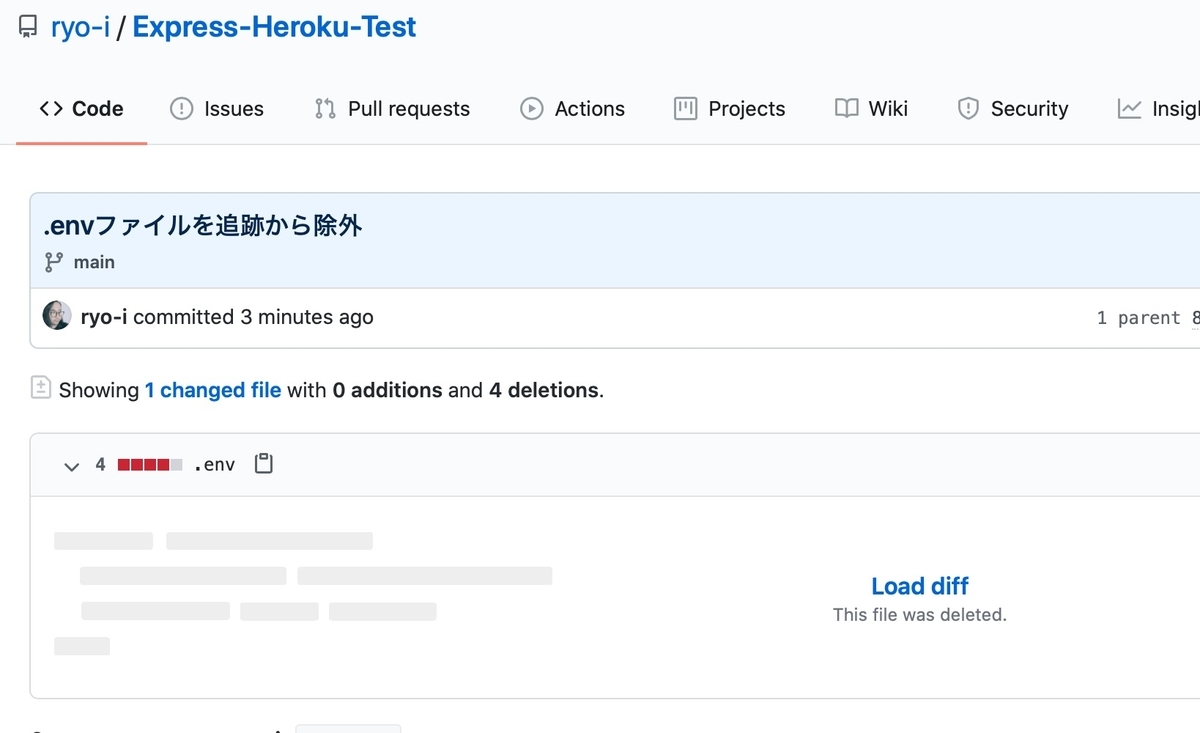
Task: Click the git branch icon beside main
Action: tap(54, 262)
